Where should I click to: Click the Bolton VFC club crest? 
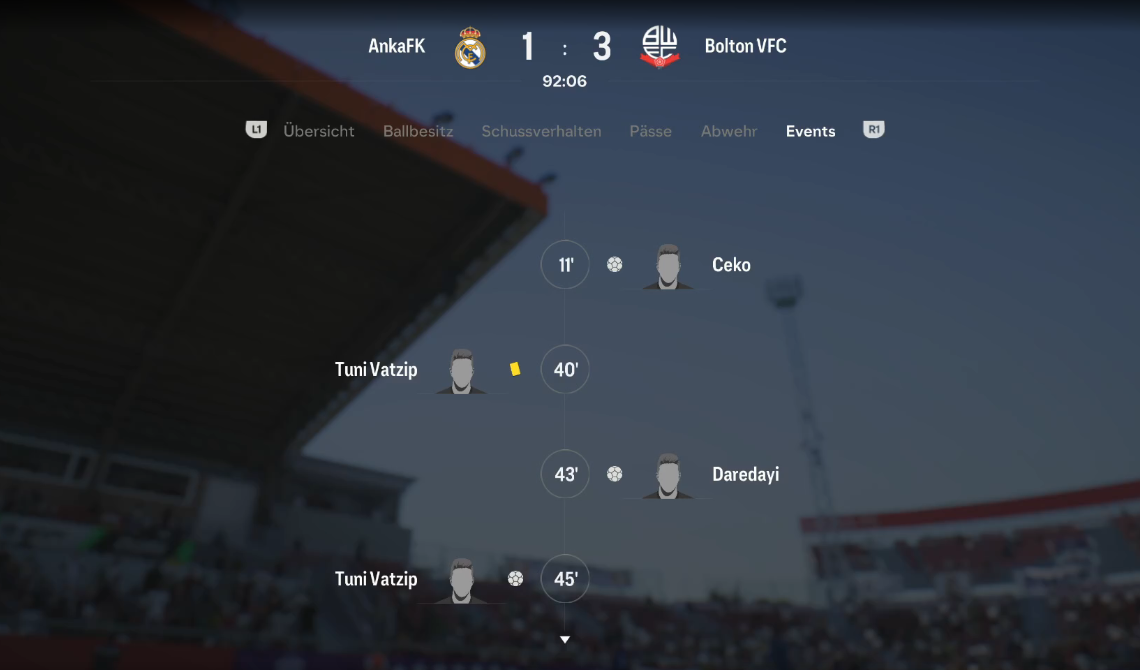[x=659, y=47]
